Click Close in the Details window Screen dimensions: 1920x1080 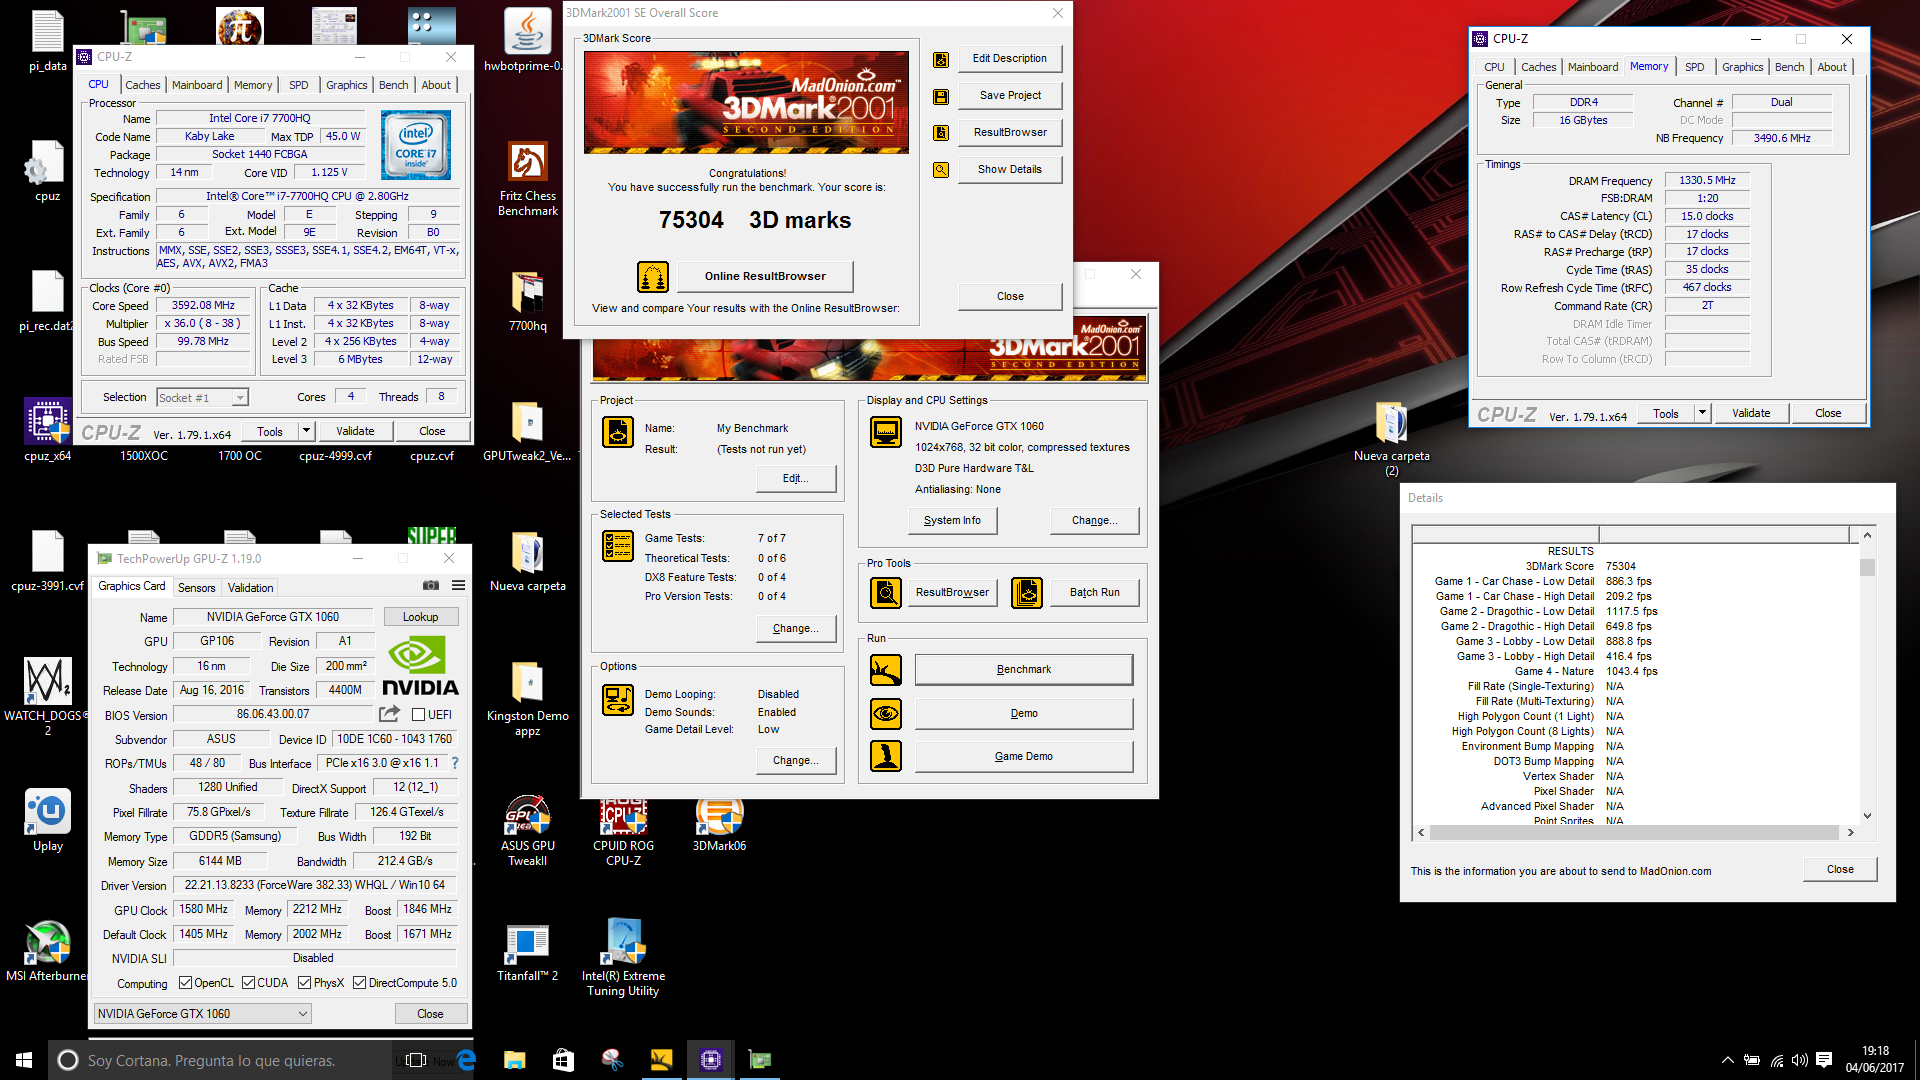[x=1840, y=869]
